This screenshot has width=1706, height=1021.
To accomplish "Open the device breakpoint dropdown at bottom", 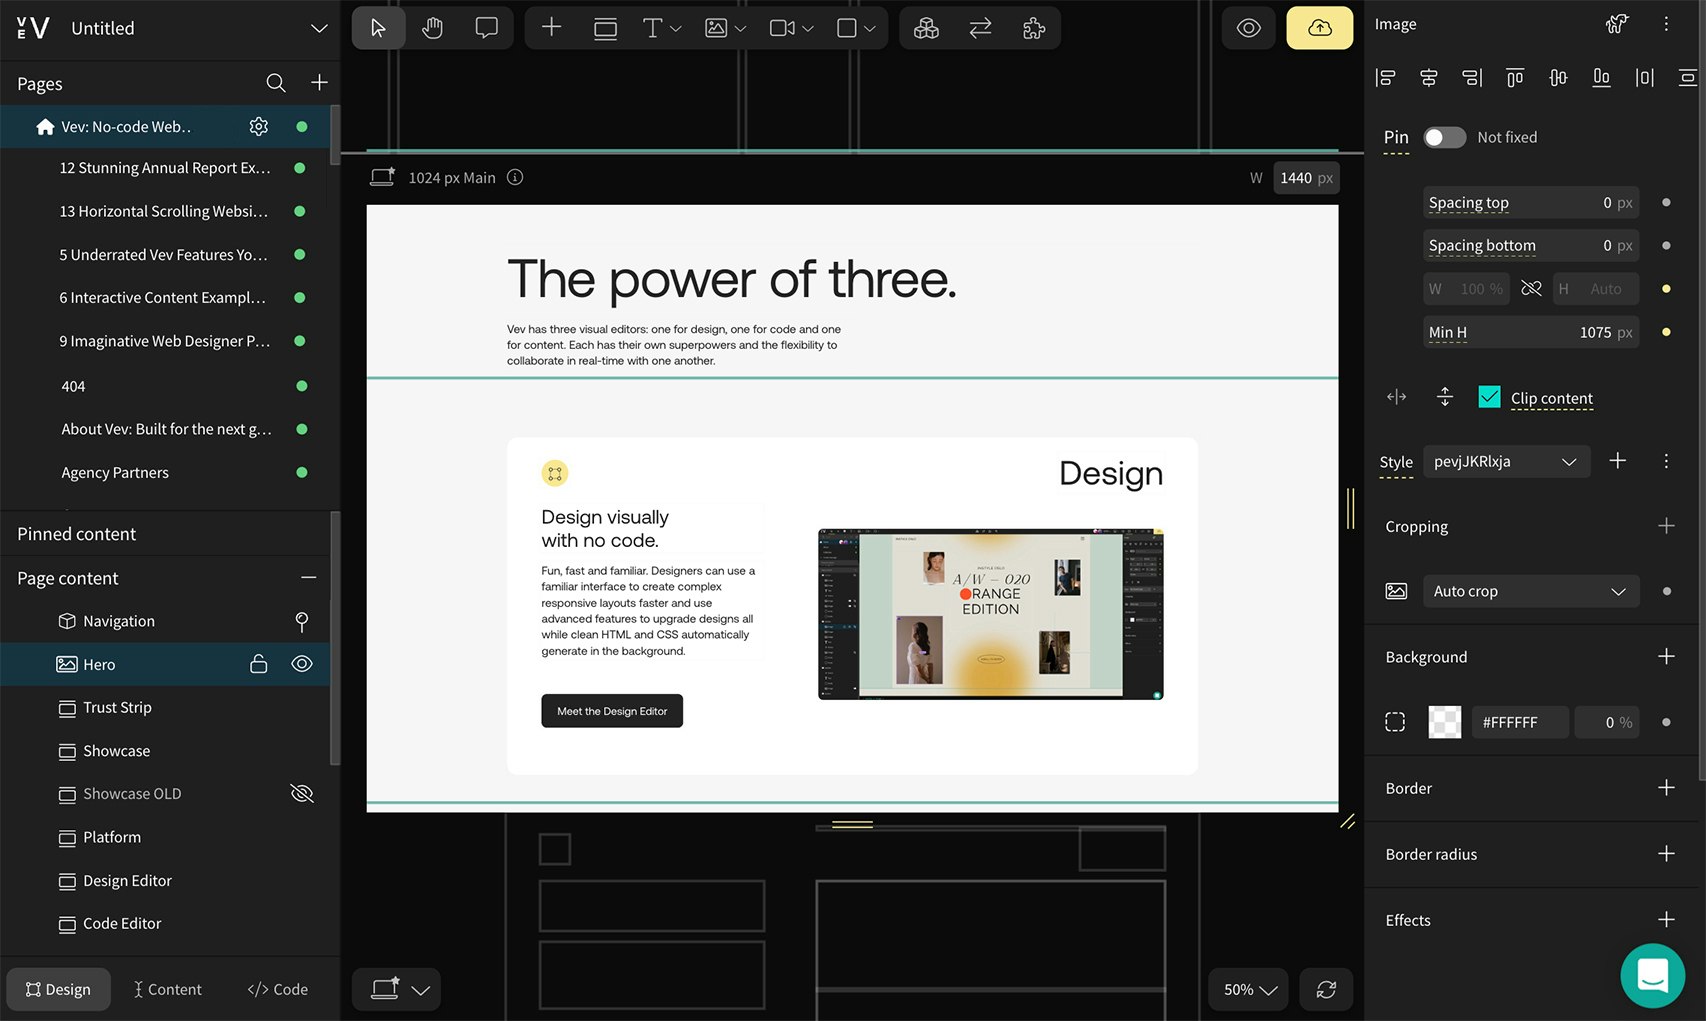I will pos(396,989).
